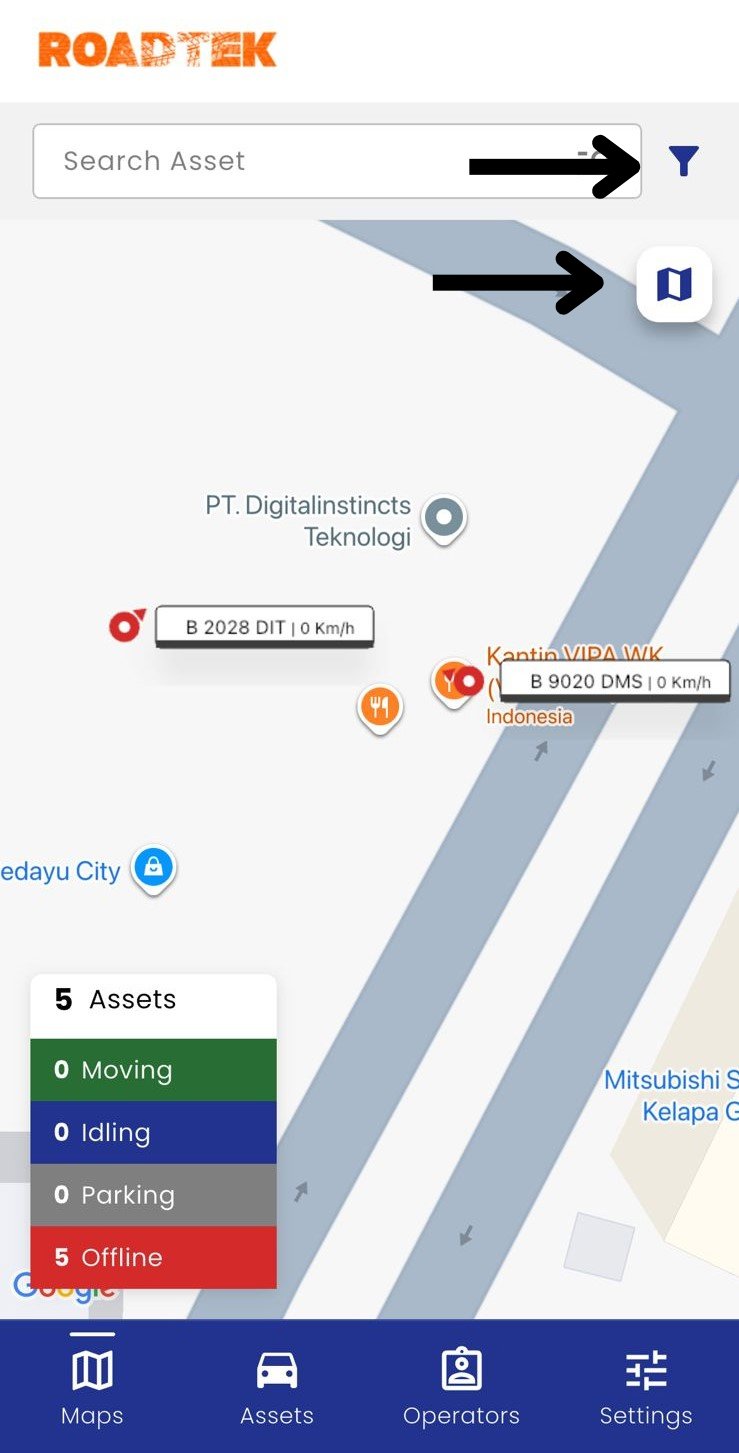739x1453 pixels.
Task: Tap the blue shopping bag pin near edayu City
Action: click(153, 869)
